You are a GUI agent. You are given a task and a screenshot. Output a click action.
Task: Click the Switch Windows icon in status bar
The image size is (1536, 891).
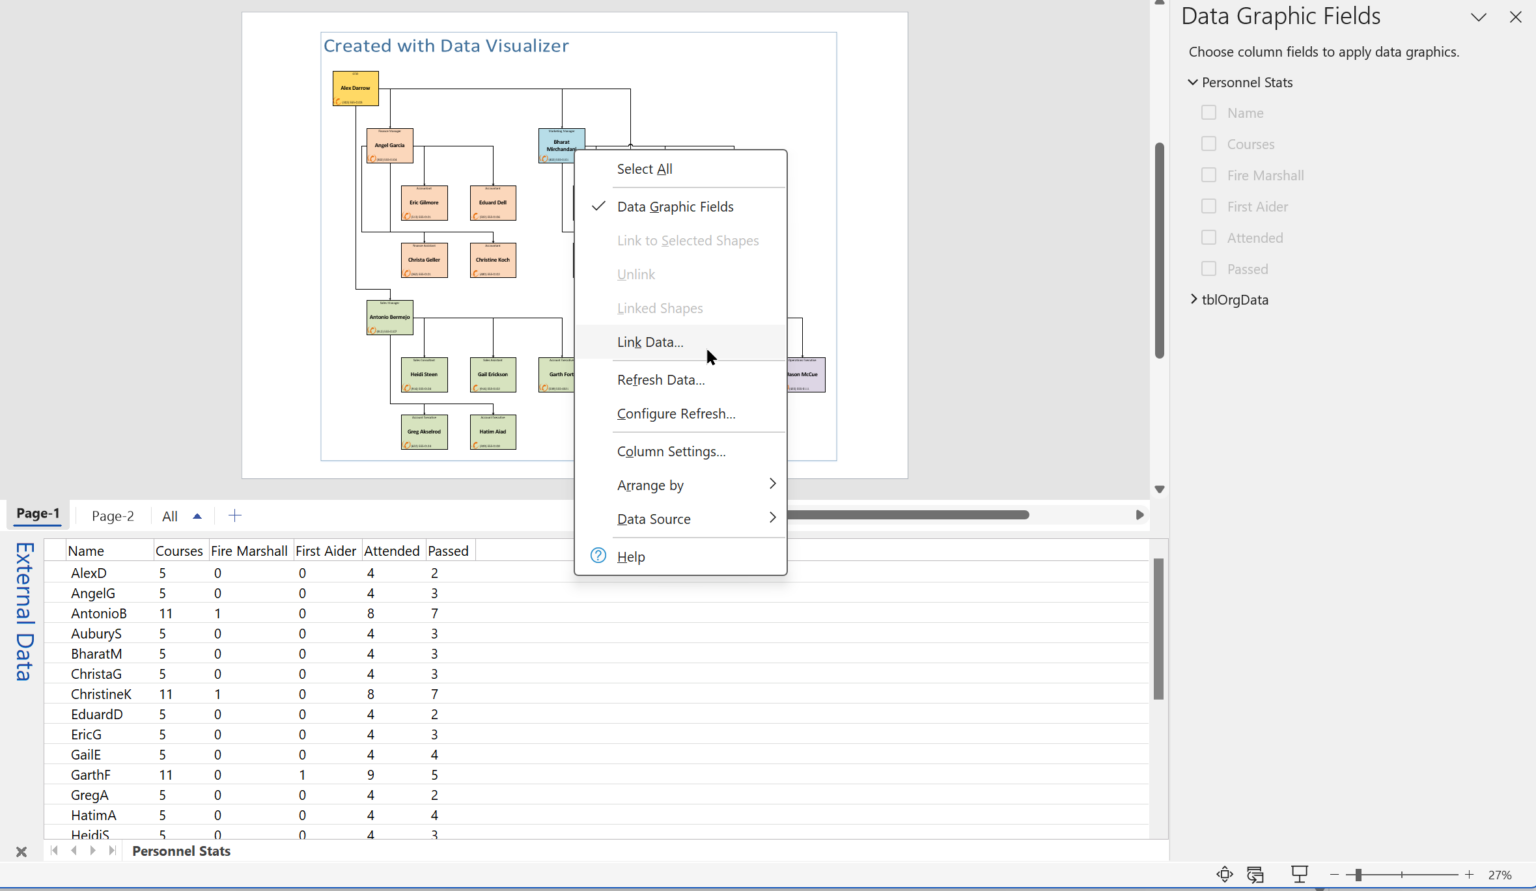click(x=1254, y=874)
